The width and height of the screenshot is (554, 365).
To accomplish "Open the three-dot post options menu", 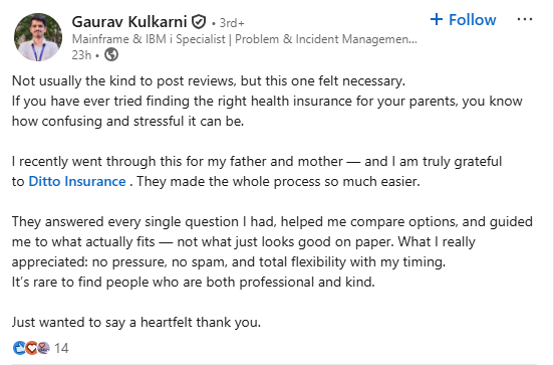I will pyautogui.click(x=525, y=19).
